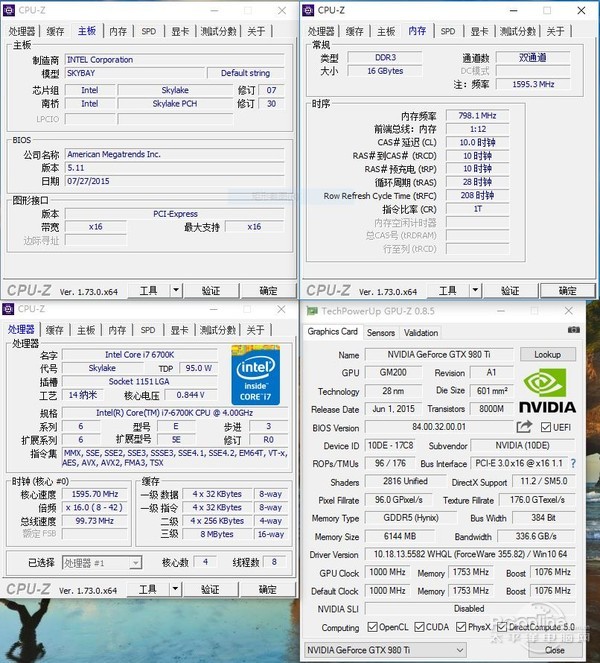Click 验证 button in memory CPU-Z window
The height and width of the screenshot is (663, 600).
tap(510, 290)
